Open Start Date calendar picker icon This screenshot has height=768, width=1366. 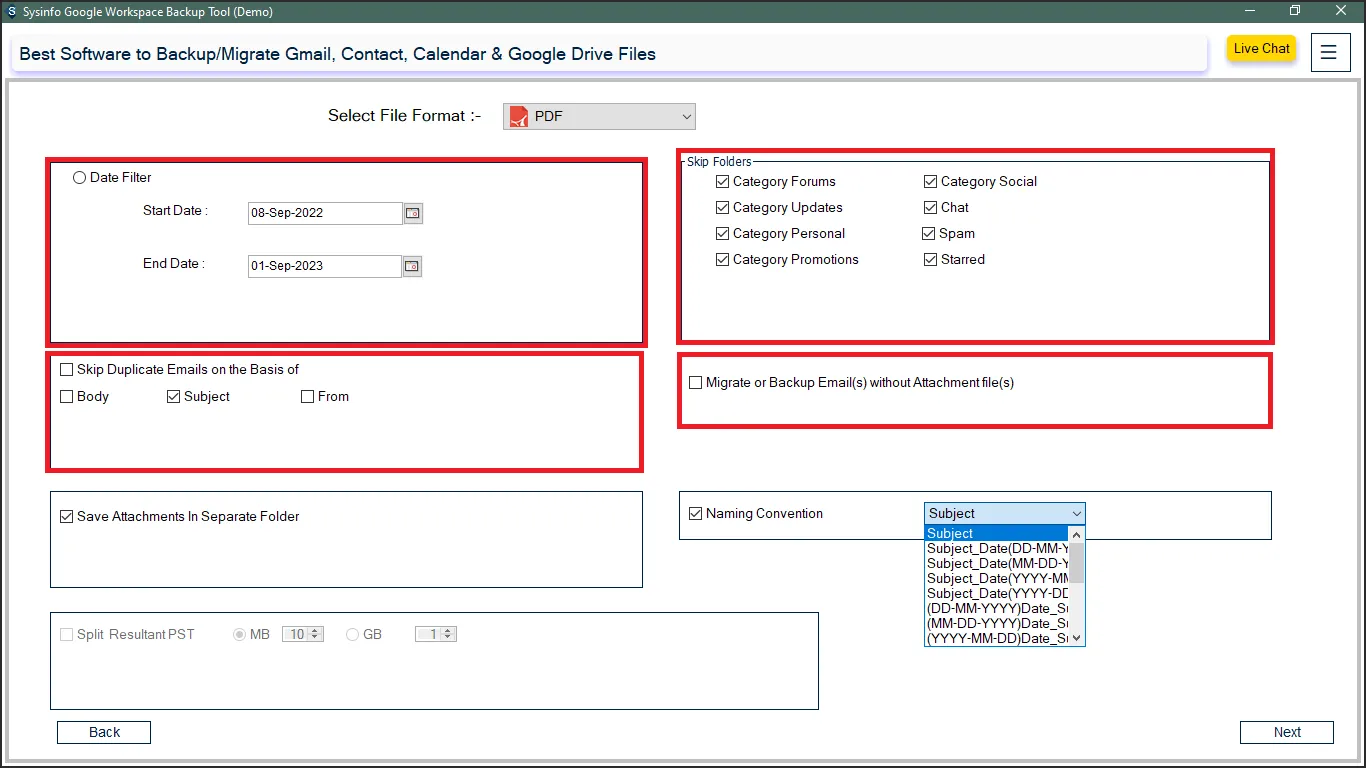[x=412, y=213]
